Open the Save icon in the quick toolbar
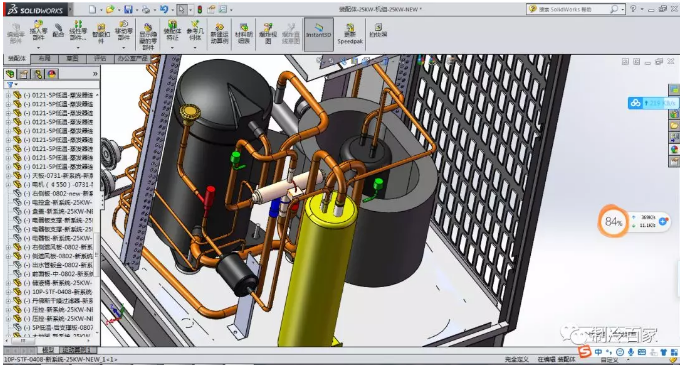 coord(128,9)
